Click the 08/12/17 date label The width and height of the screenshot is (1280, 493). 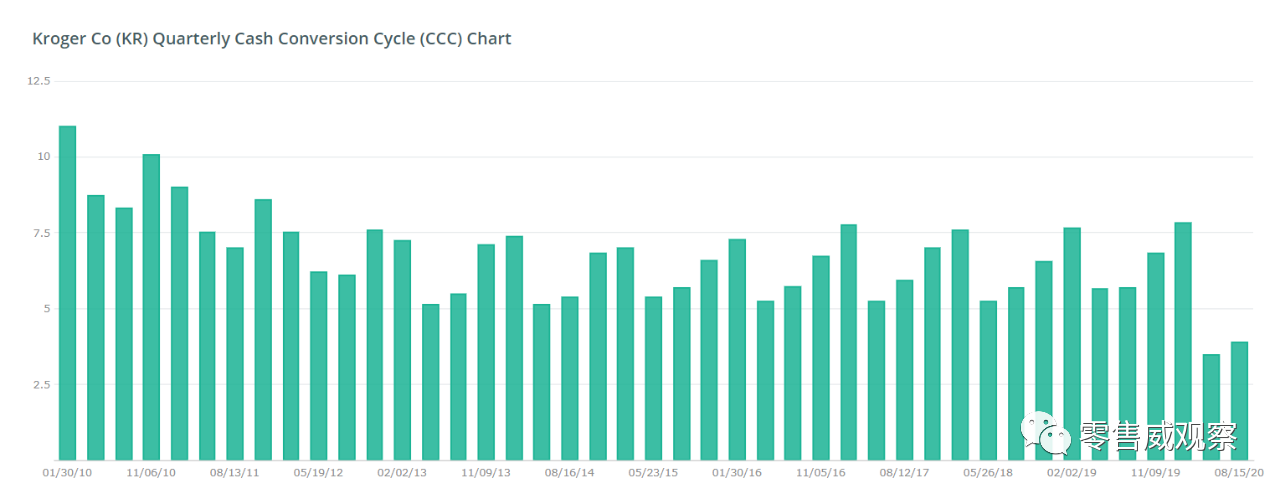pyautogui.click(x=904, y=472)
